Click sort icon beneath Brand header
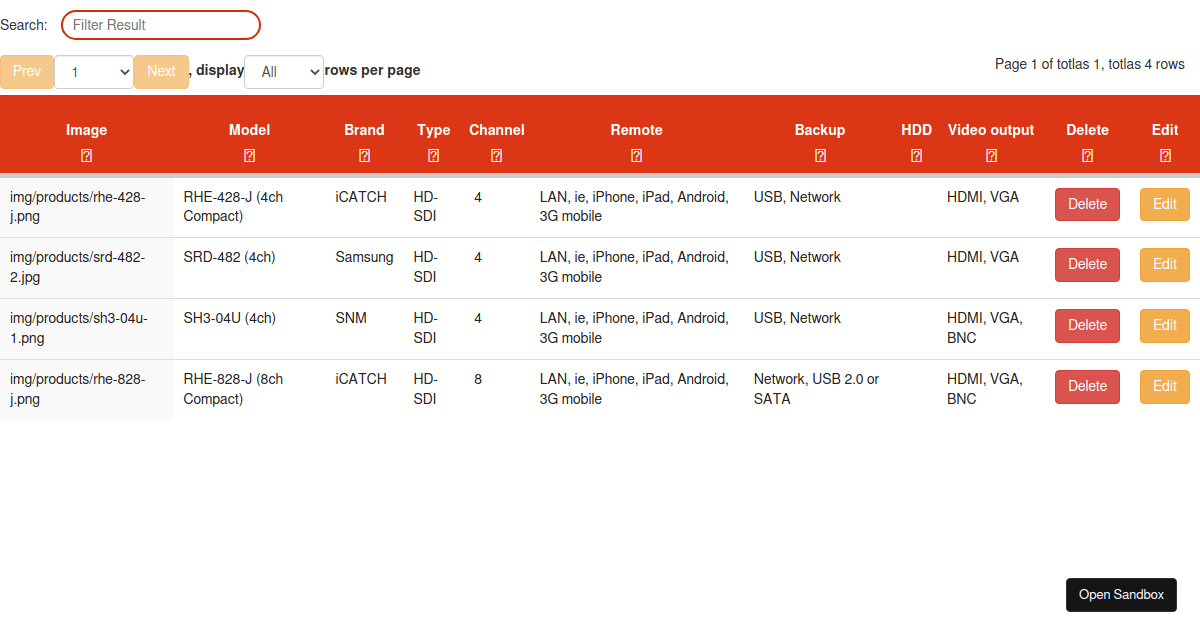This screenshot has height=630, width=1200. pyautogui.click(x=365, y=156)
